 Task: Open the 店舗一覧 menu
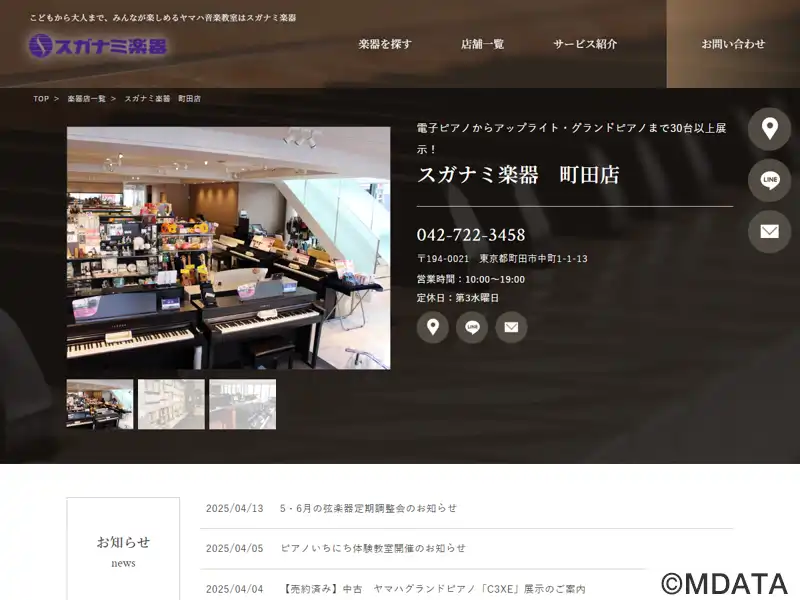point(482,44)
